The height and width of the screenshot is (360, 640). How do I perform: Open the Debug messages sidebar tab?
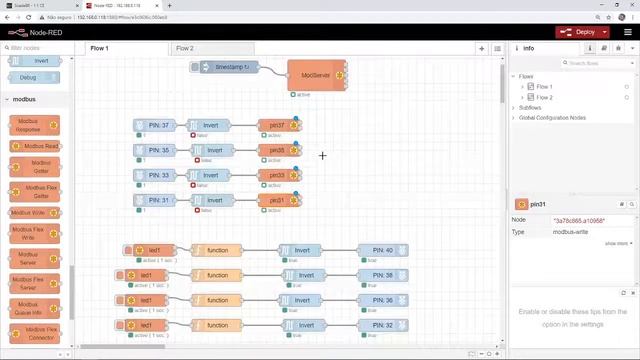pyautogui.click(x=618, y=48)
